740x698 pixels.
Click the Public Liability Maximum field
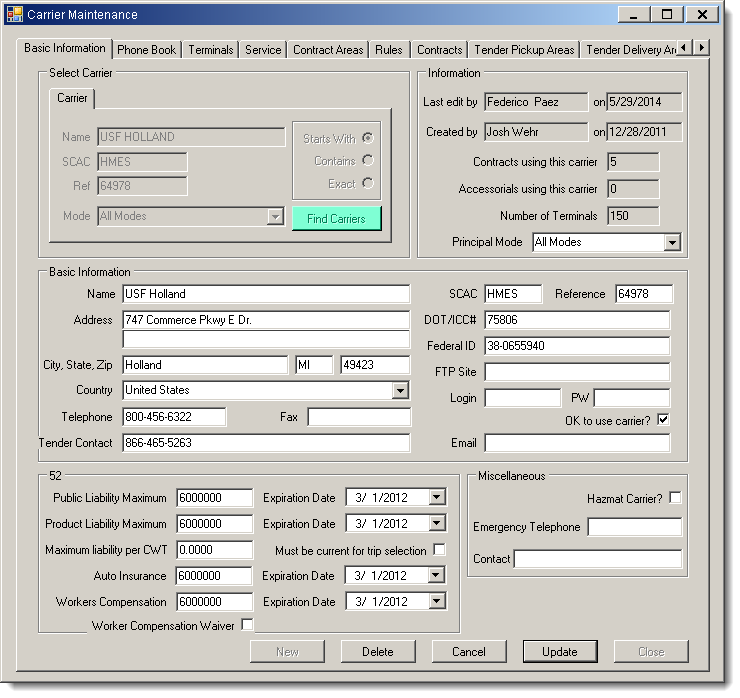[215, 498]
